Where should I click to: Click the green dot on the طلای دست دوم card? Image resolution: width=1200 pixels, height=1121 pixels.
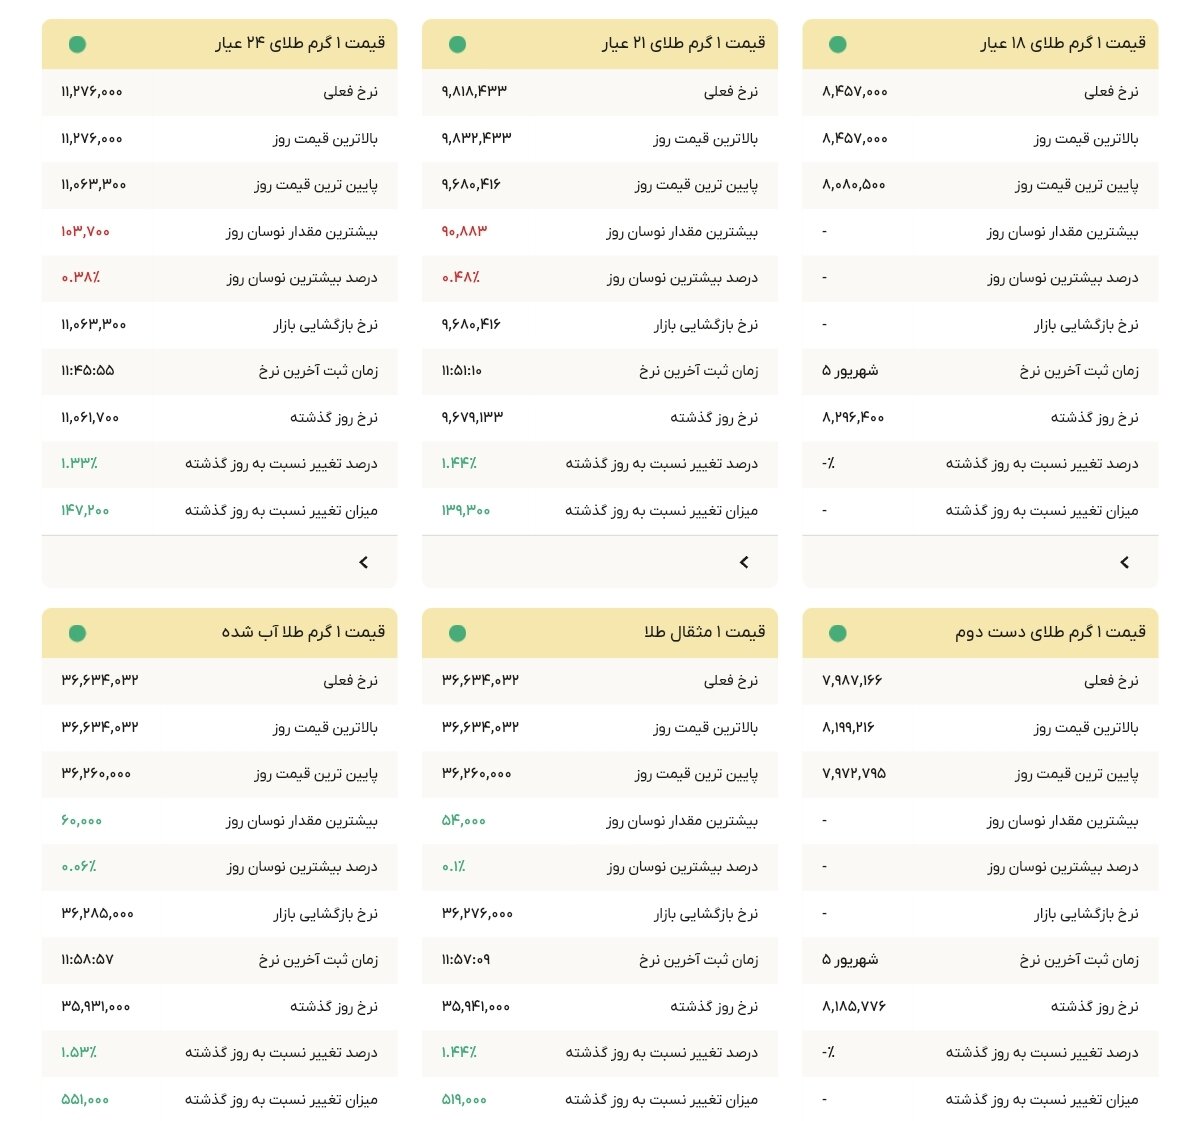(x=840, y=632)
